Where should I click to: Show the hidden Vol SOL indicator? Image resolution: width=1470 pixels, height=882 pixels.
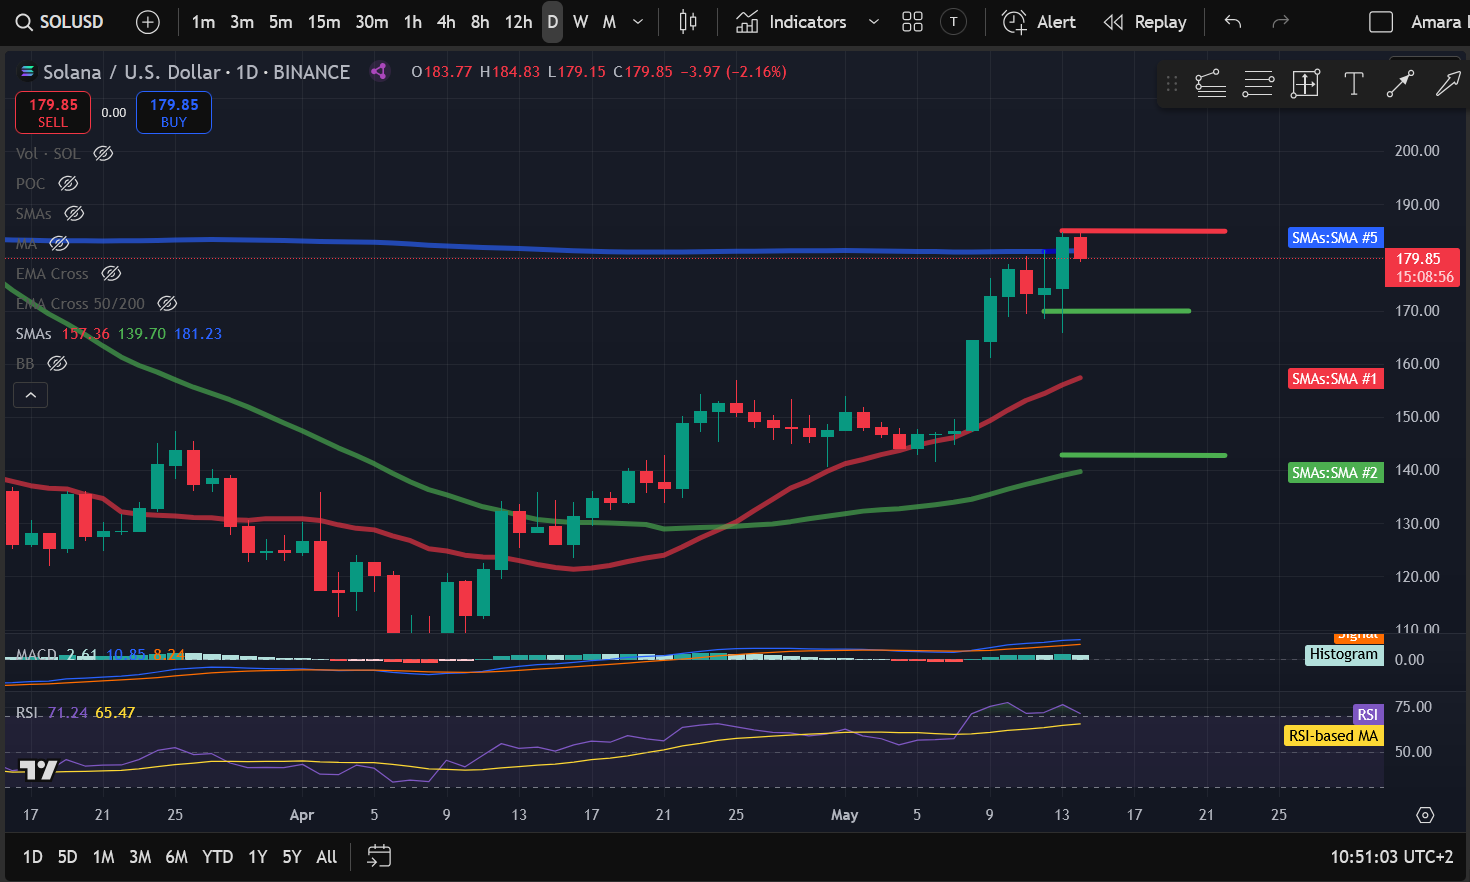pos(103,153)
